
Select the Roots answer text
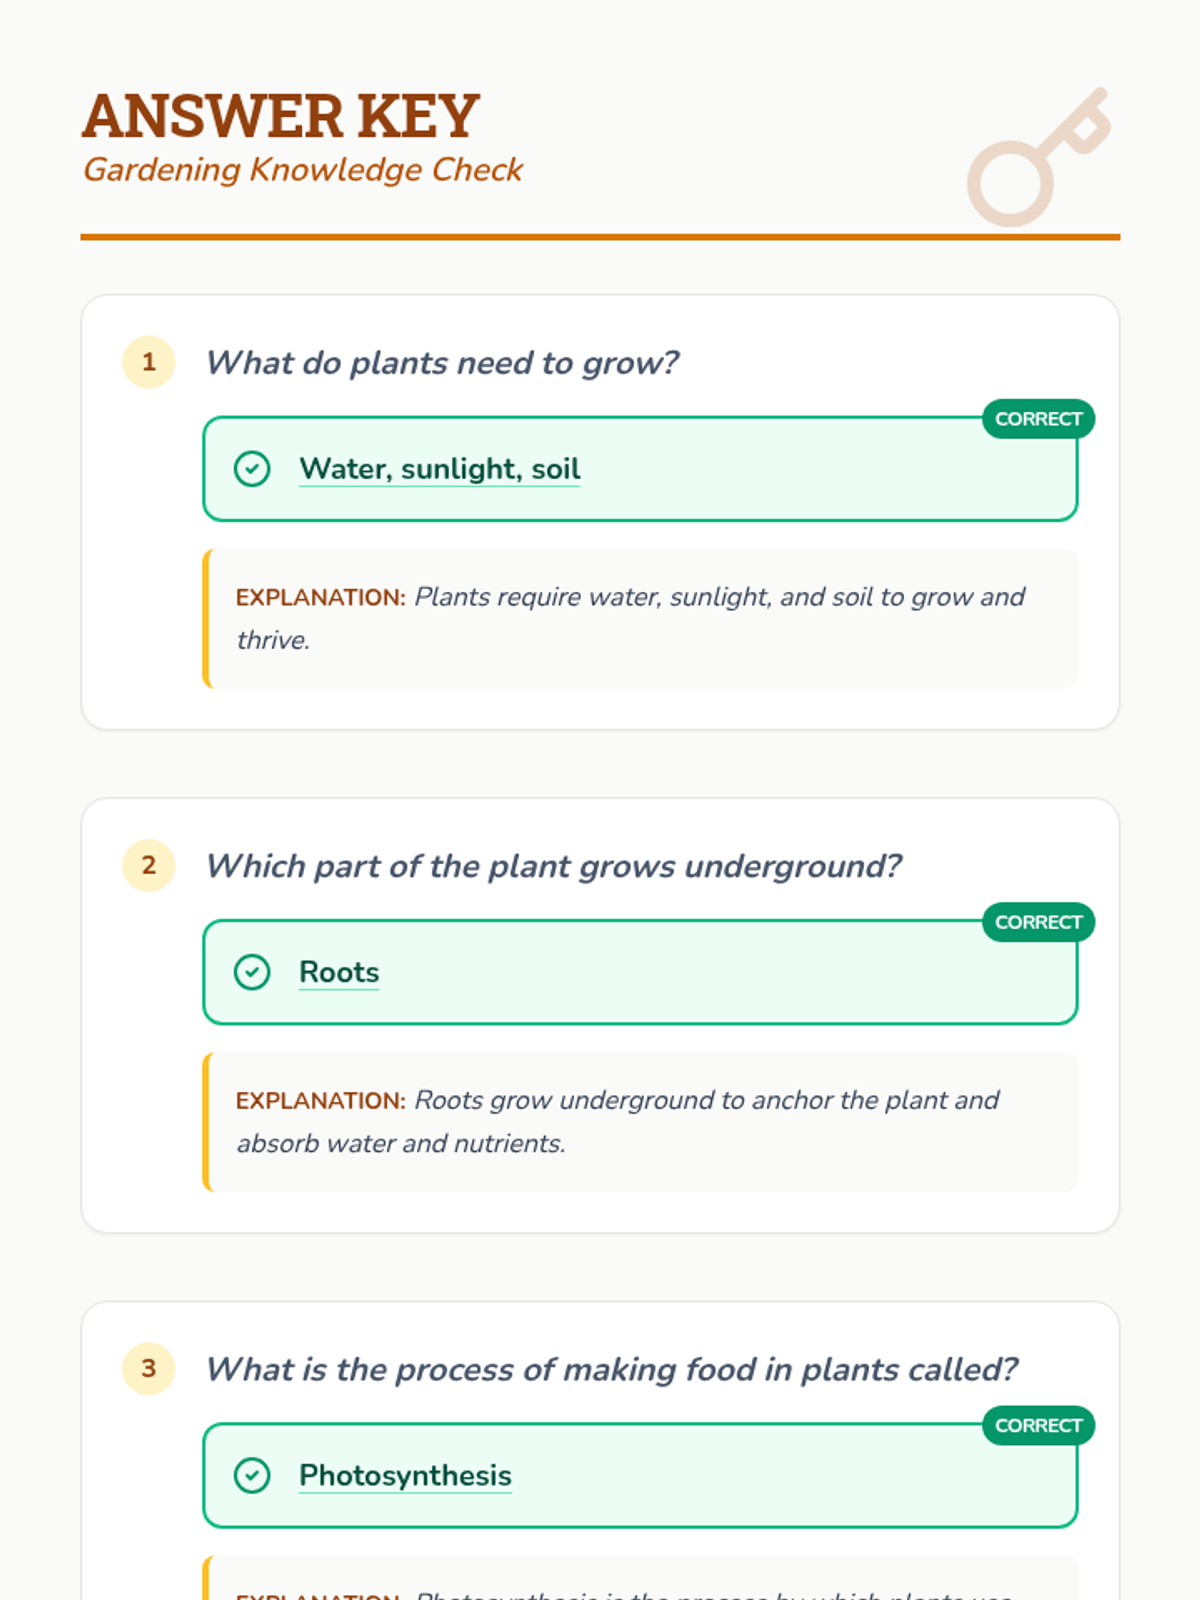pyautogui.click(x=339, y=972)
